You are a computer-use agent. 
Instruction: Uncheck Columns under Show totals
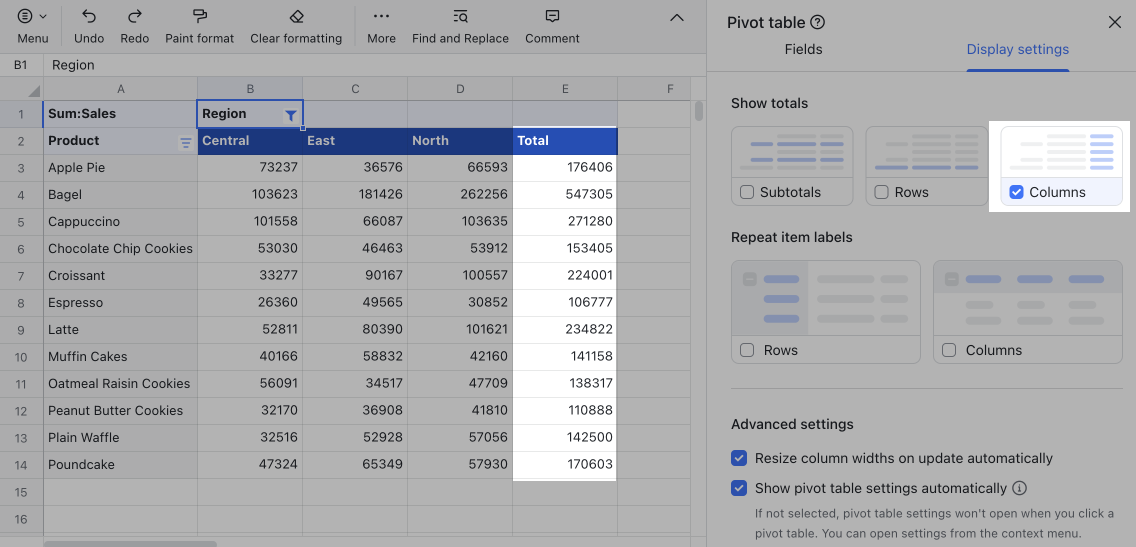coord(1016,192)
